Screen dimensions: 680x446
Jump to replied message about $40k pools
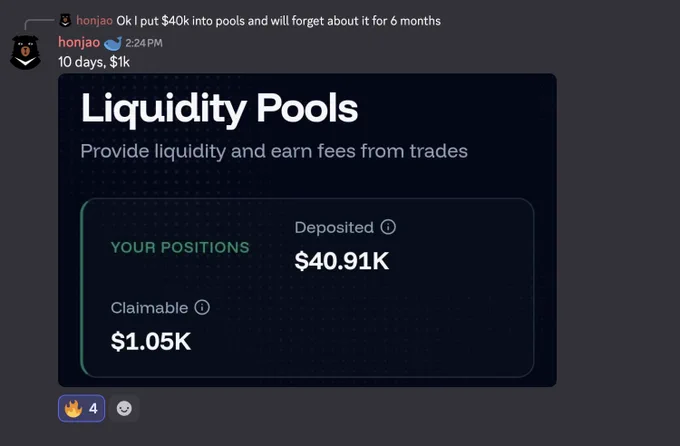(x=278, y=20)
